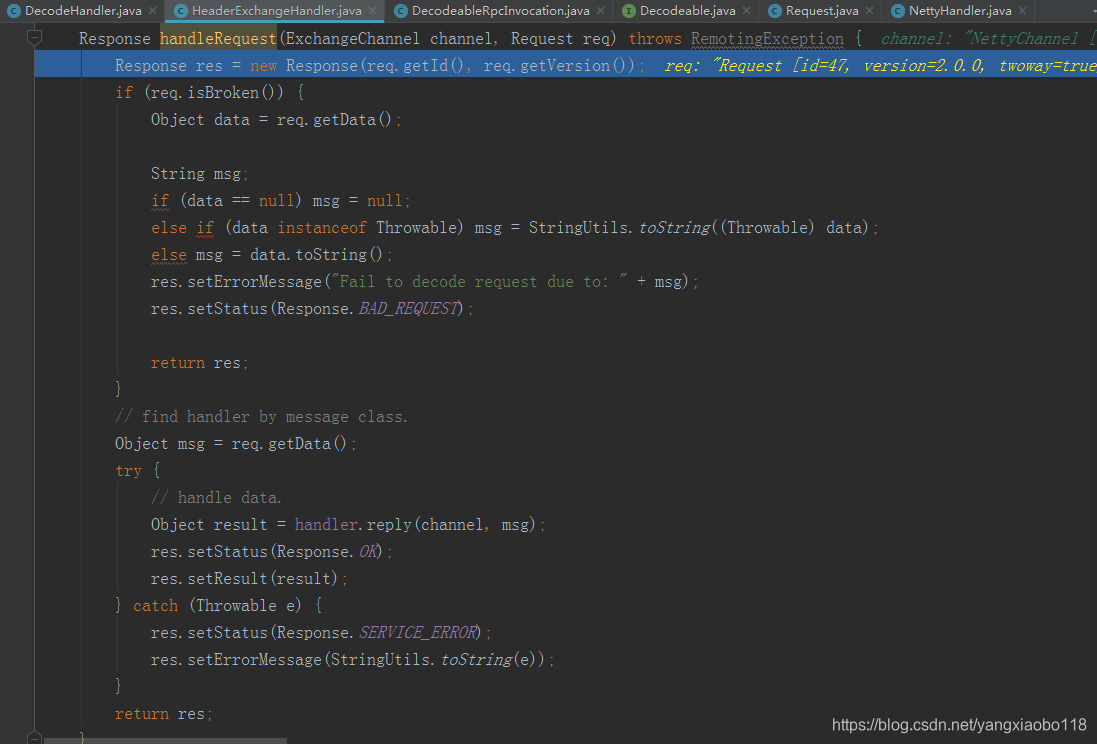Close the DecodeableRpcInvocation.java tab
Viewport: 1097px width, 744px height.
tap(600, 10)
